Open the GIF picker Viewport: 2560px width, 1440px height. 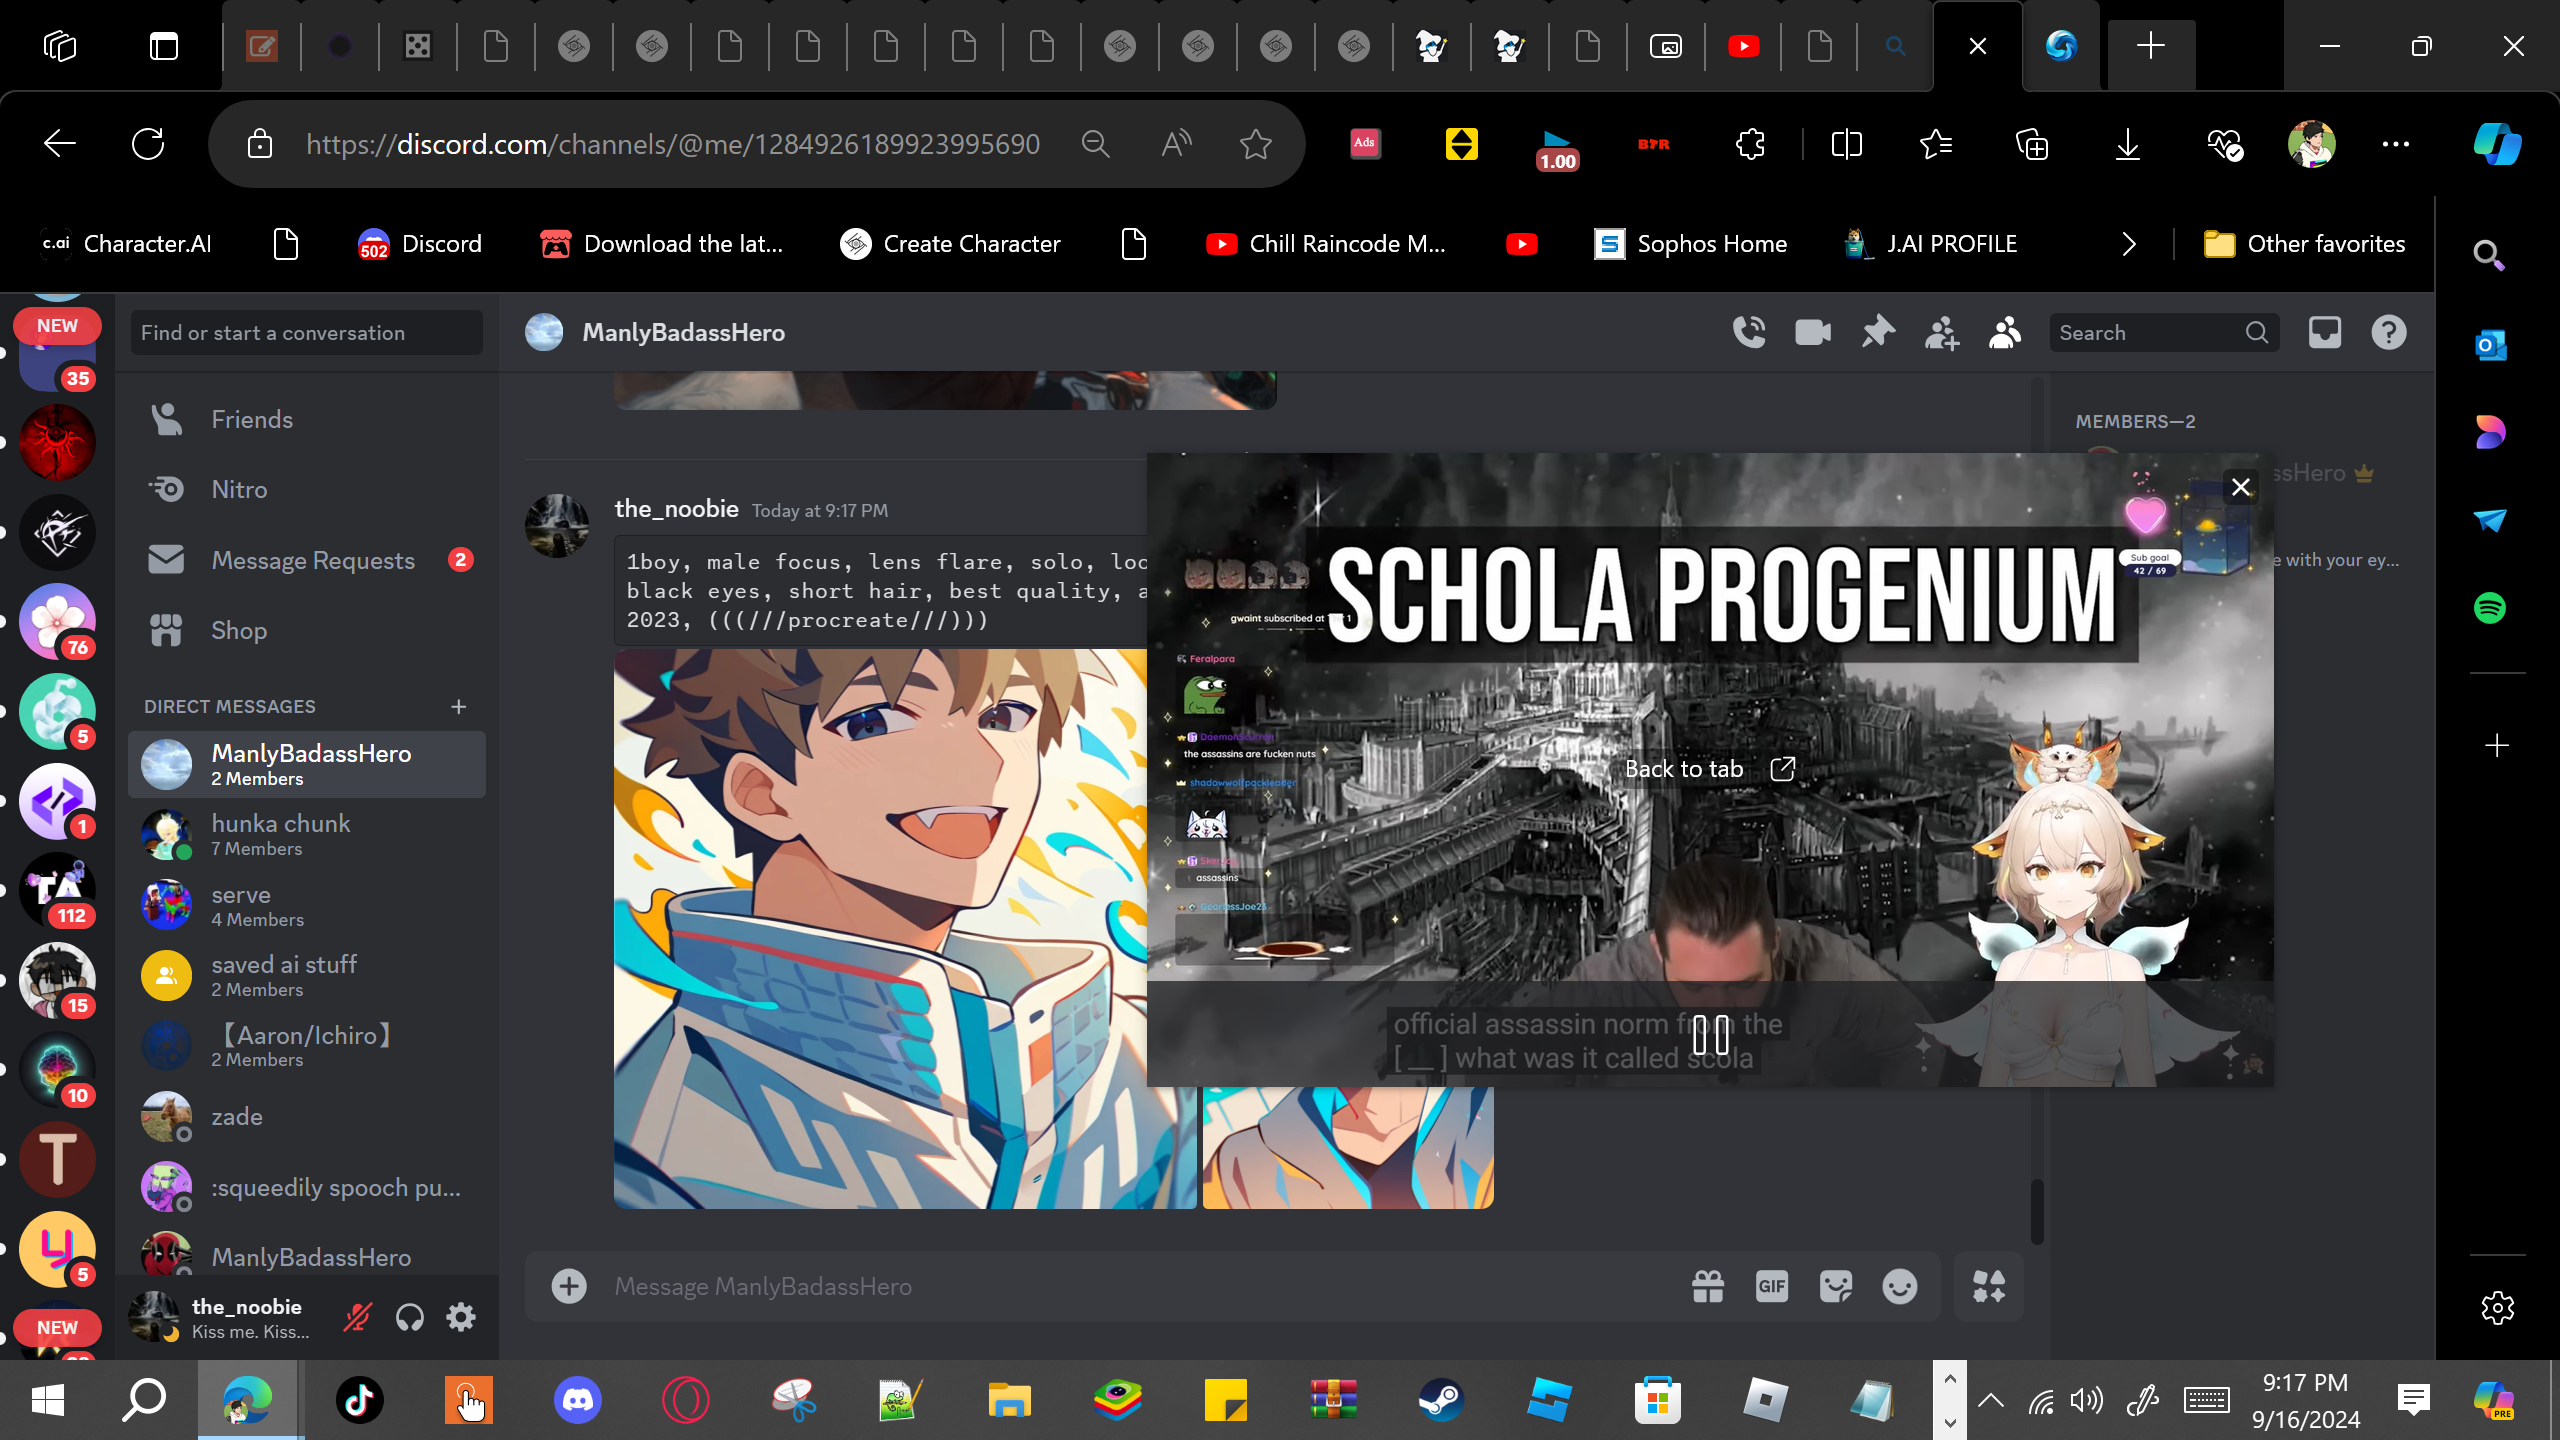1772,1286
